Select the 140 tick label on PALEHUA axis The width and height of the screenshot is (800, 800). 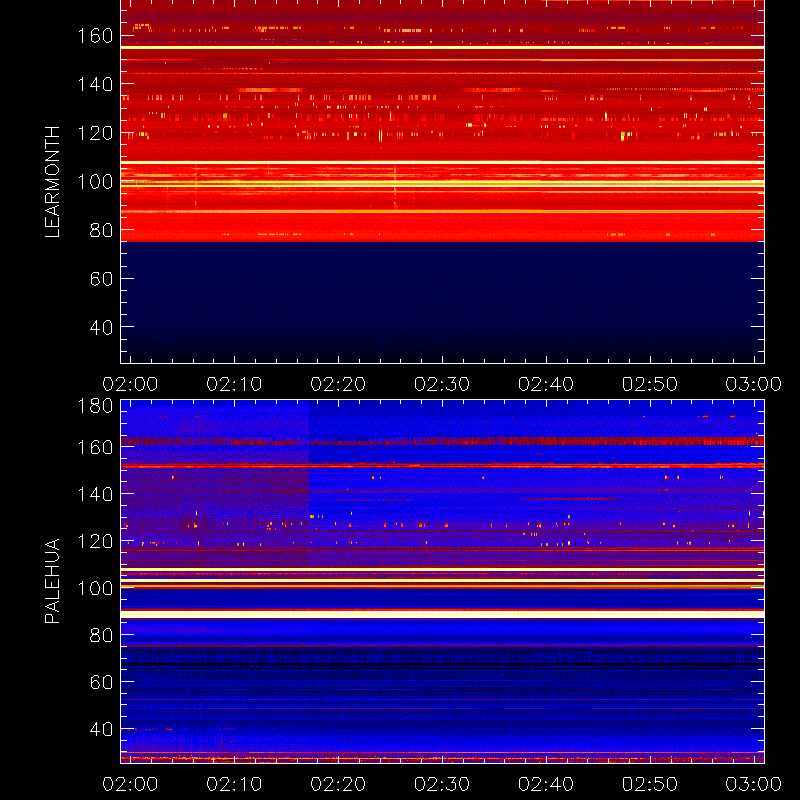click(95, 494)
